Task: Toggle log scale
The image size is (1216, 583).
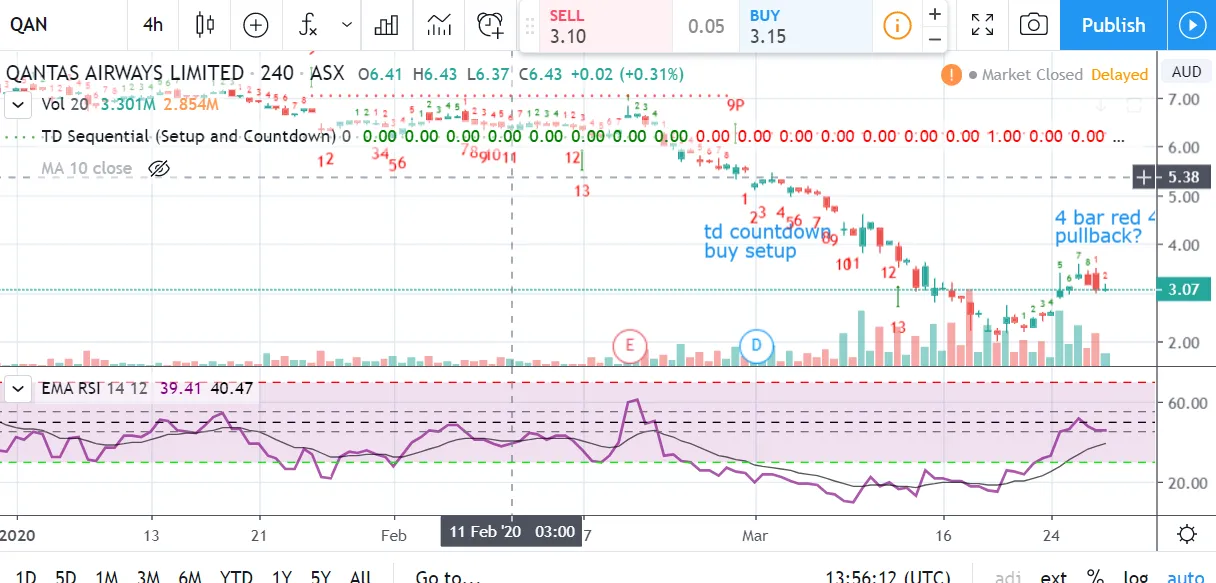Action: coord(1134,576)
